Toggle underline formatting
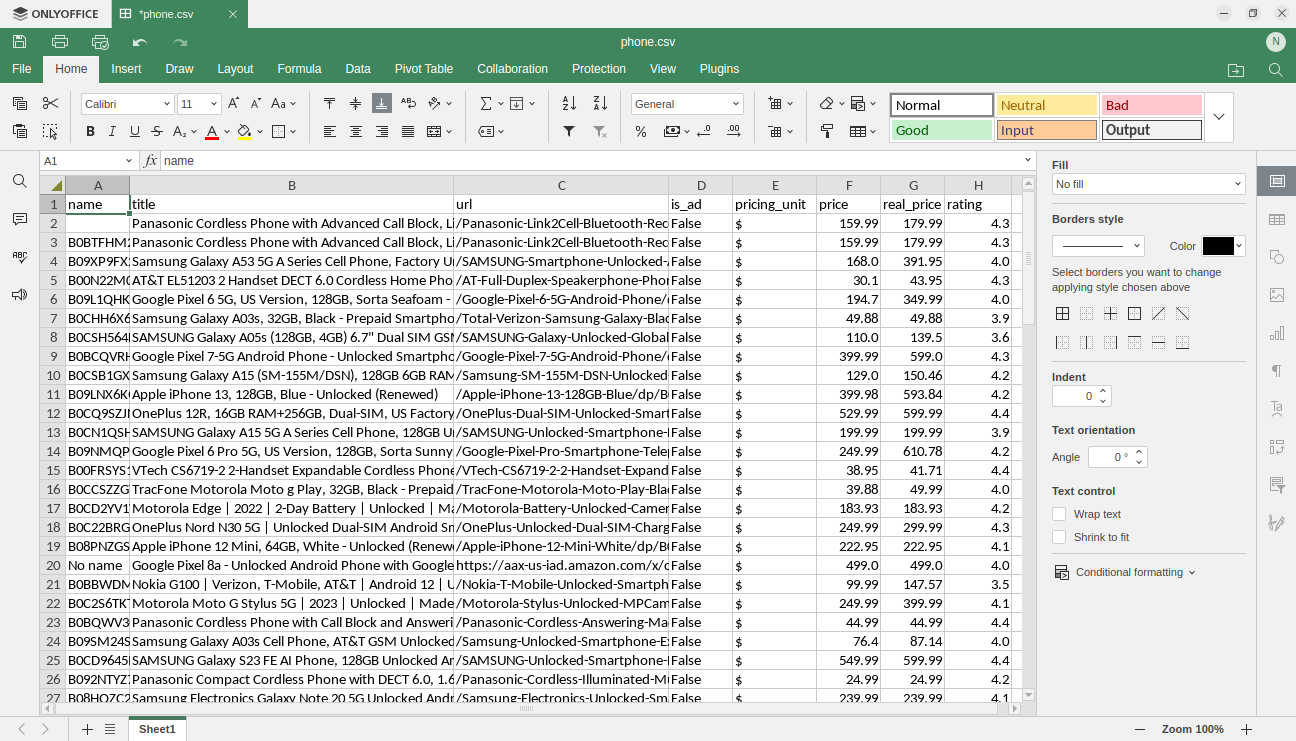This screenshot has height=741, width=1296. pyautogui.click(x=134, y=131)
